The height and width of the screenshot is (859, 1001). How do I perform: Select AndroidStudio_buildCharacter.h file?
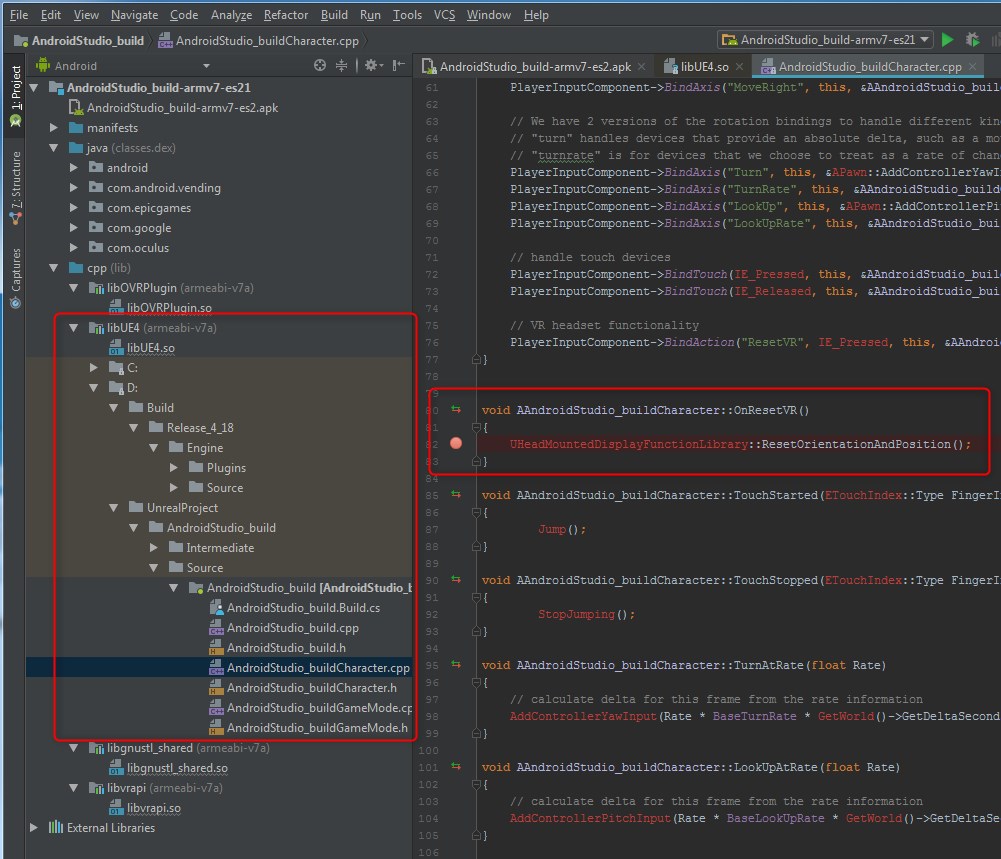coord(311,687)
